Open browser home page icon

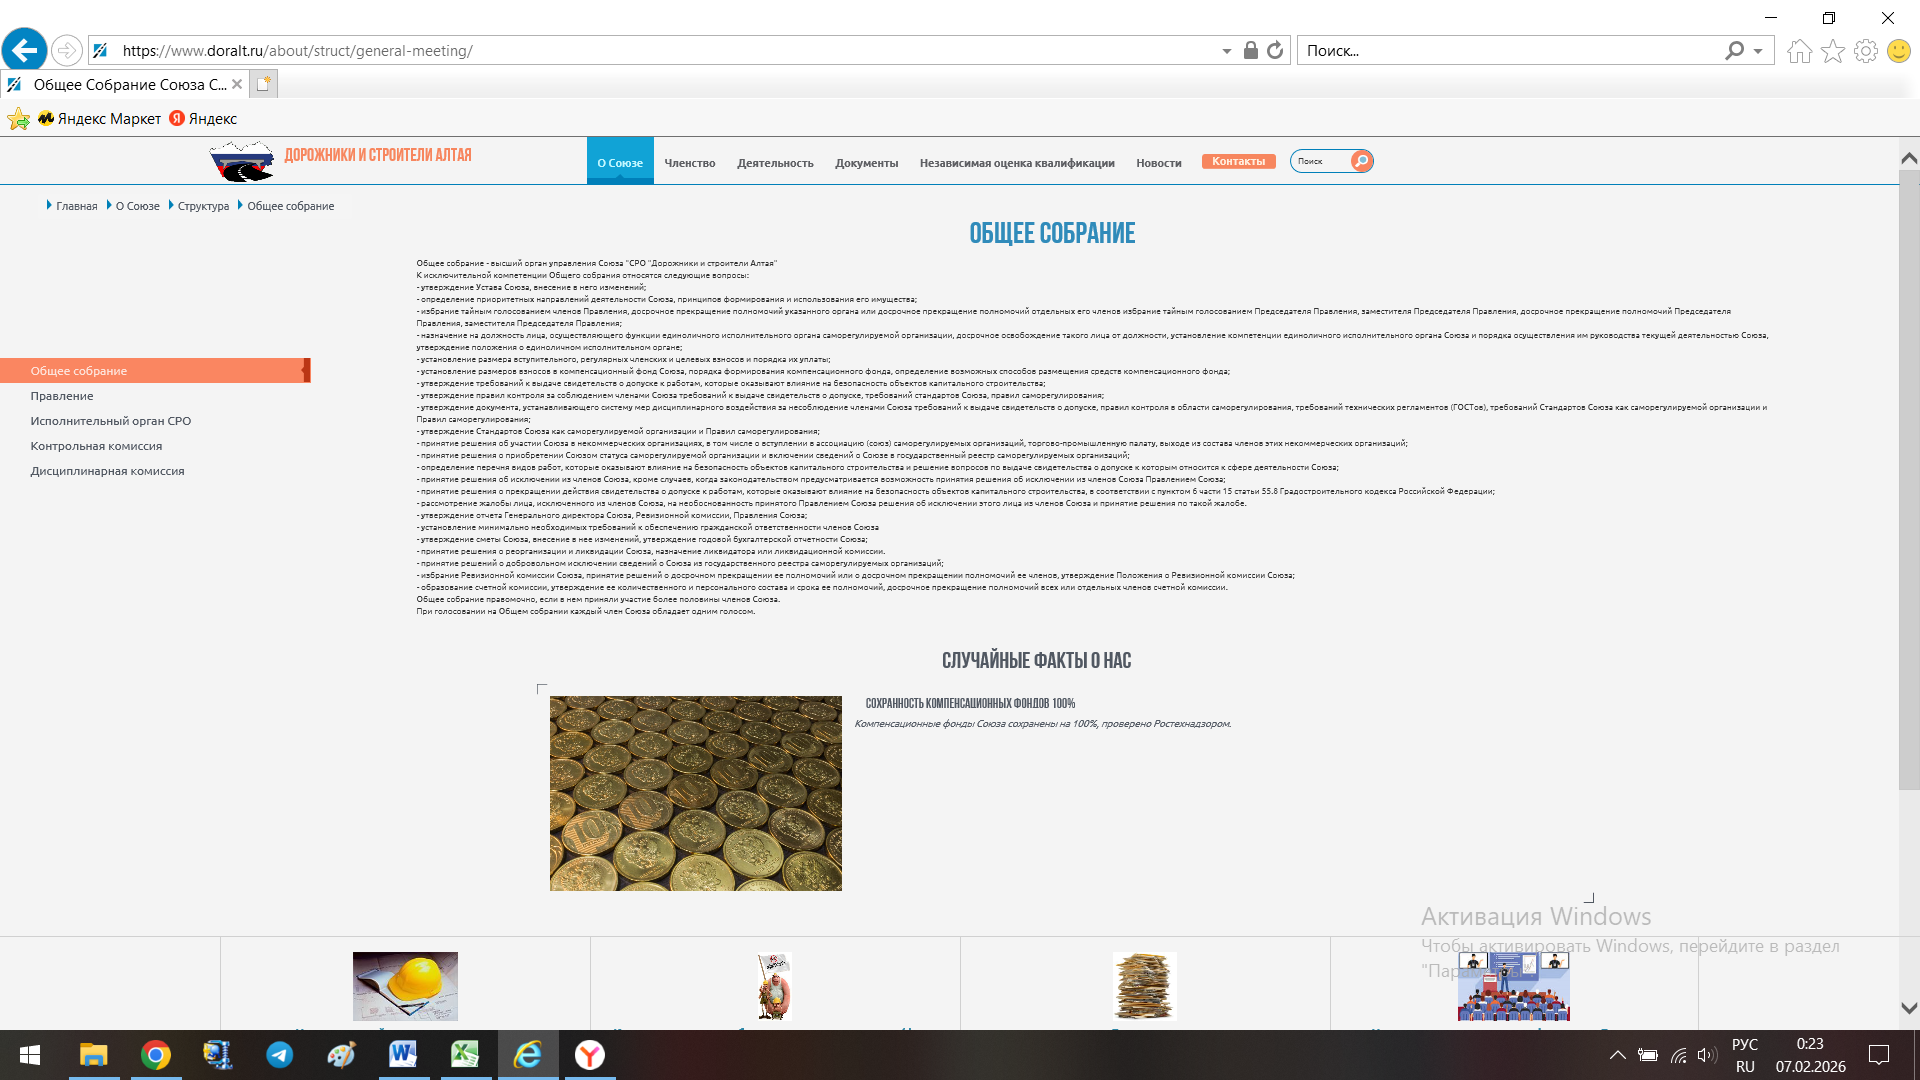click(1799, 51)
